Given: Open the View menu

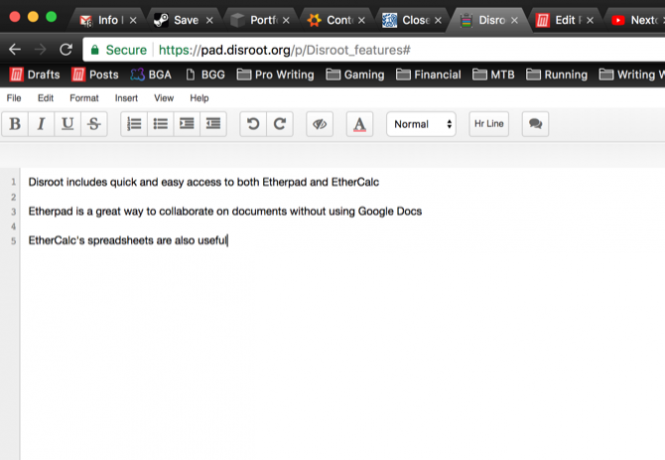Looking at the screenshot, I should point(164,98).
